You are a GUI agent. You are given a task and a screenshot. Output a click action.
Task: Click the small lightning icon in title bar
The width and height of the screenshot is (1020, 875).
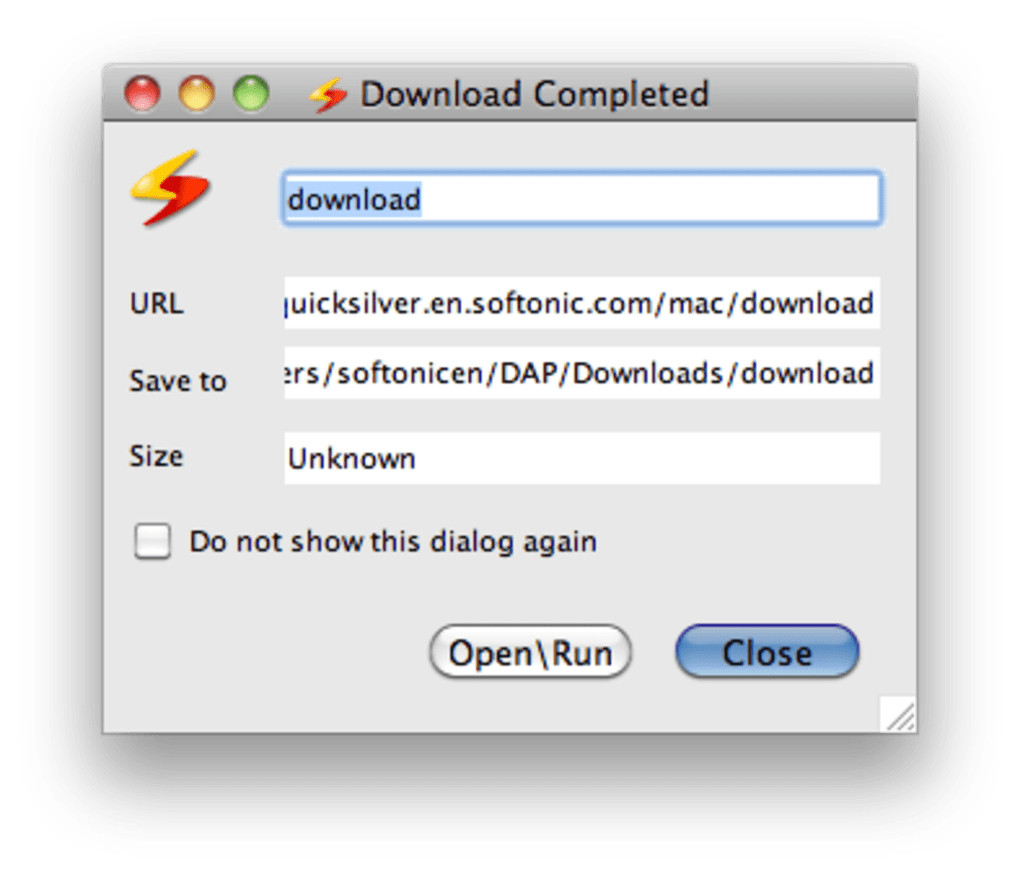(328, 95)
